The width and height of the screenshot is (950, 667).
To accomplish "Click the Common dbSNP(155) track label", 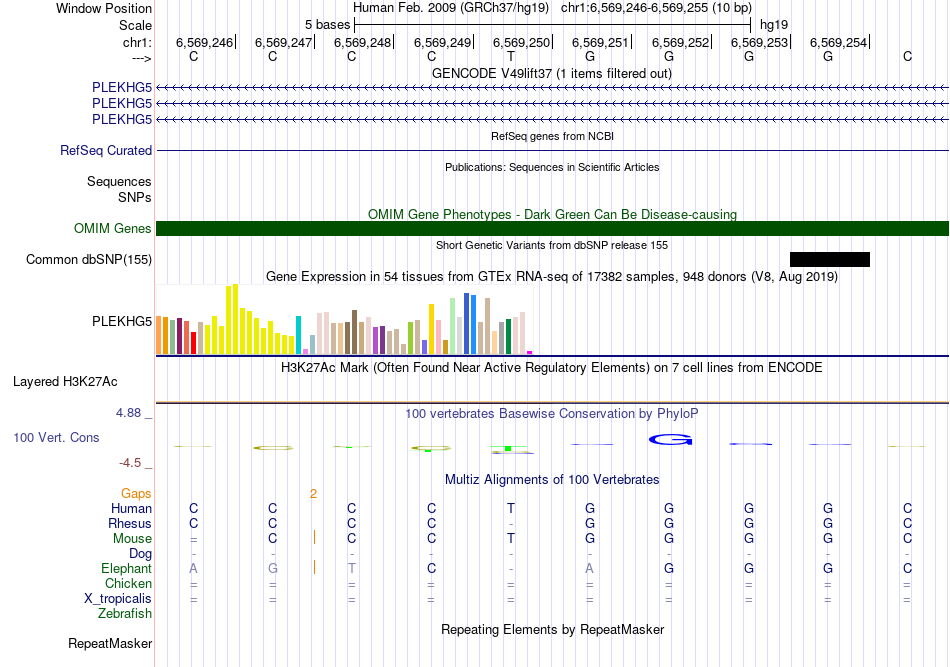I will [x=89, y=259].
